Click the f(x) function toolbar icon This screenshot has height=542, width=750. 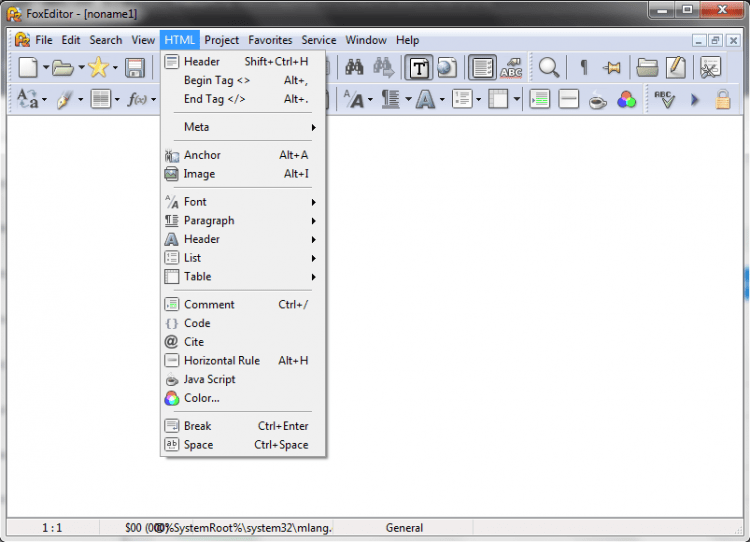pyautogui.click(x=137, y=100)
